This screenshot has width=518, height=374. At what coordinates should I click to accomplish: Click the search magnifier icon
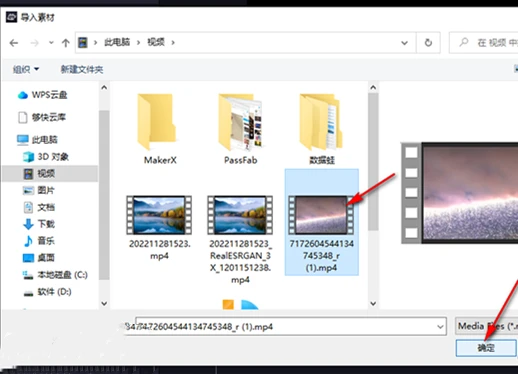point(464,42)
